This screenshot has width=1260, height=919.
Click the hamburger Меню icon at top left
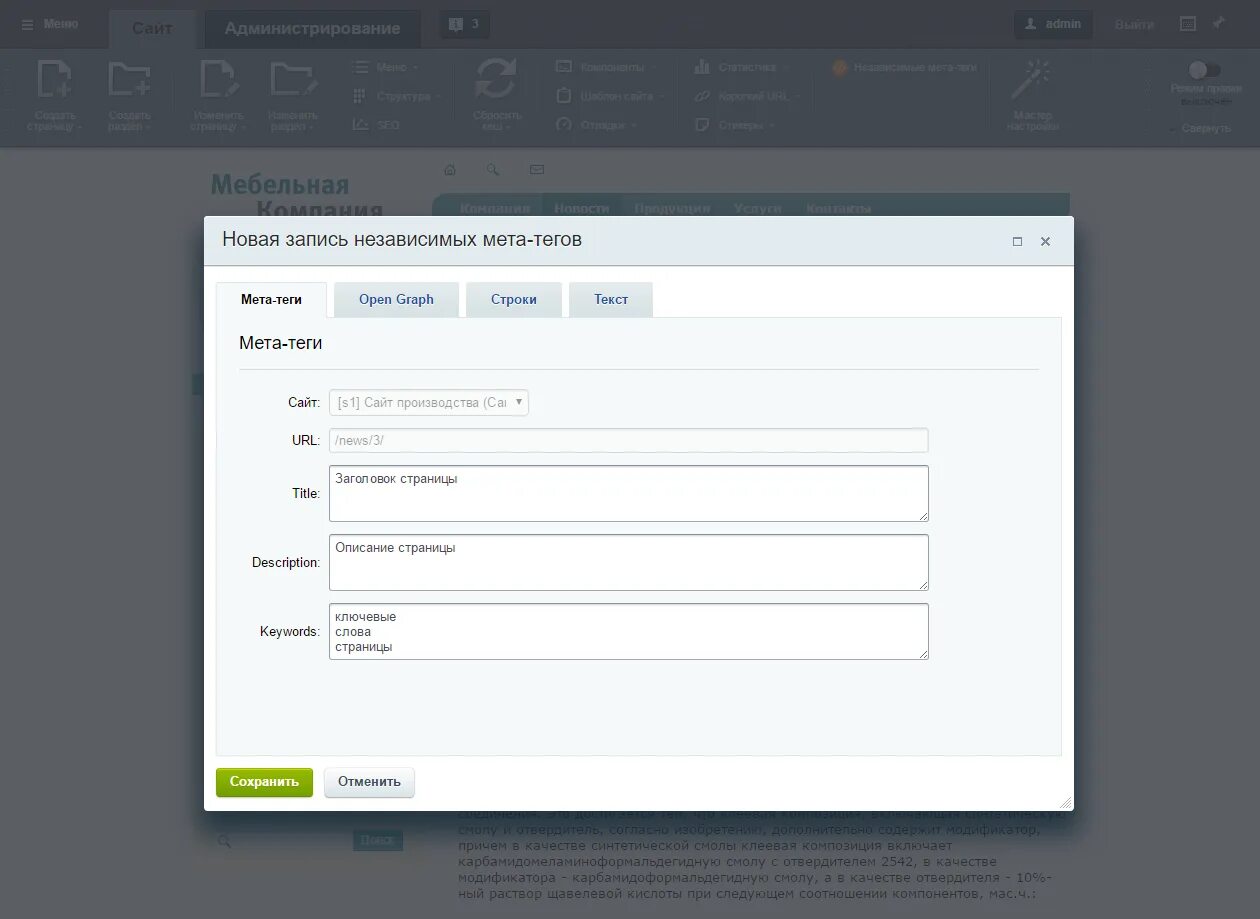coord(28,24)
